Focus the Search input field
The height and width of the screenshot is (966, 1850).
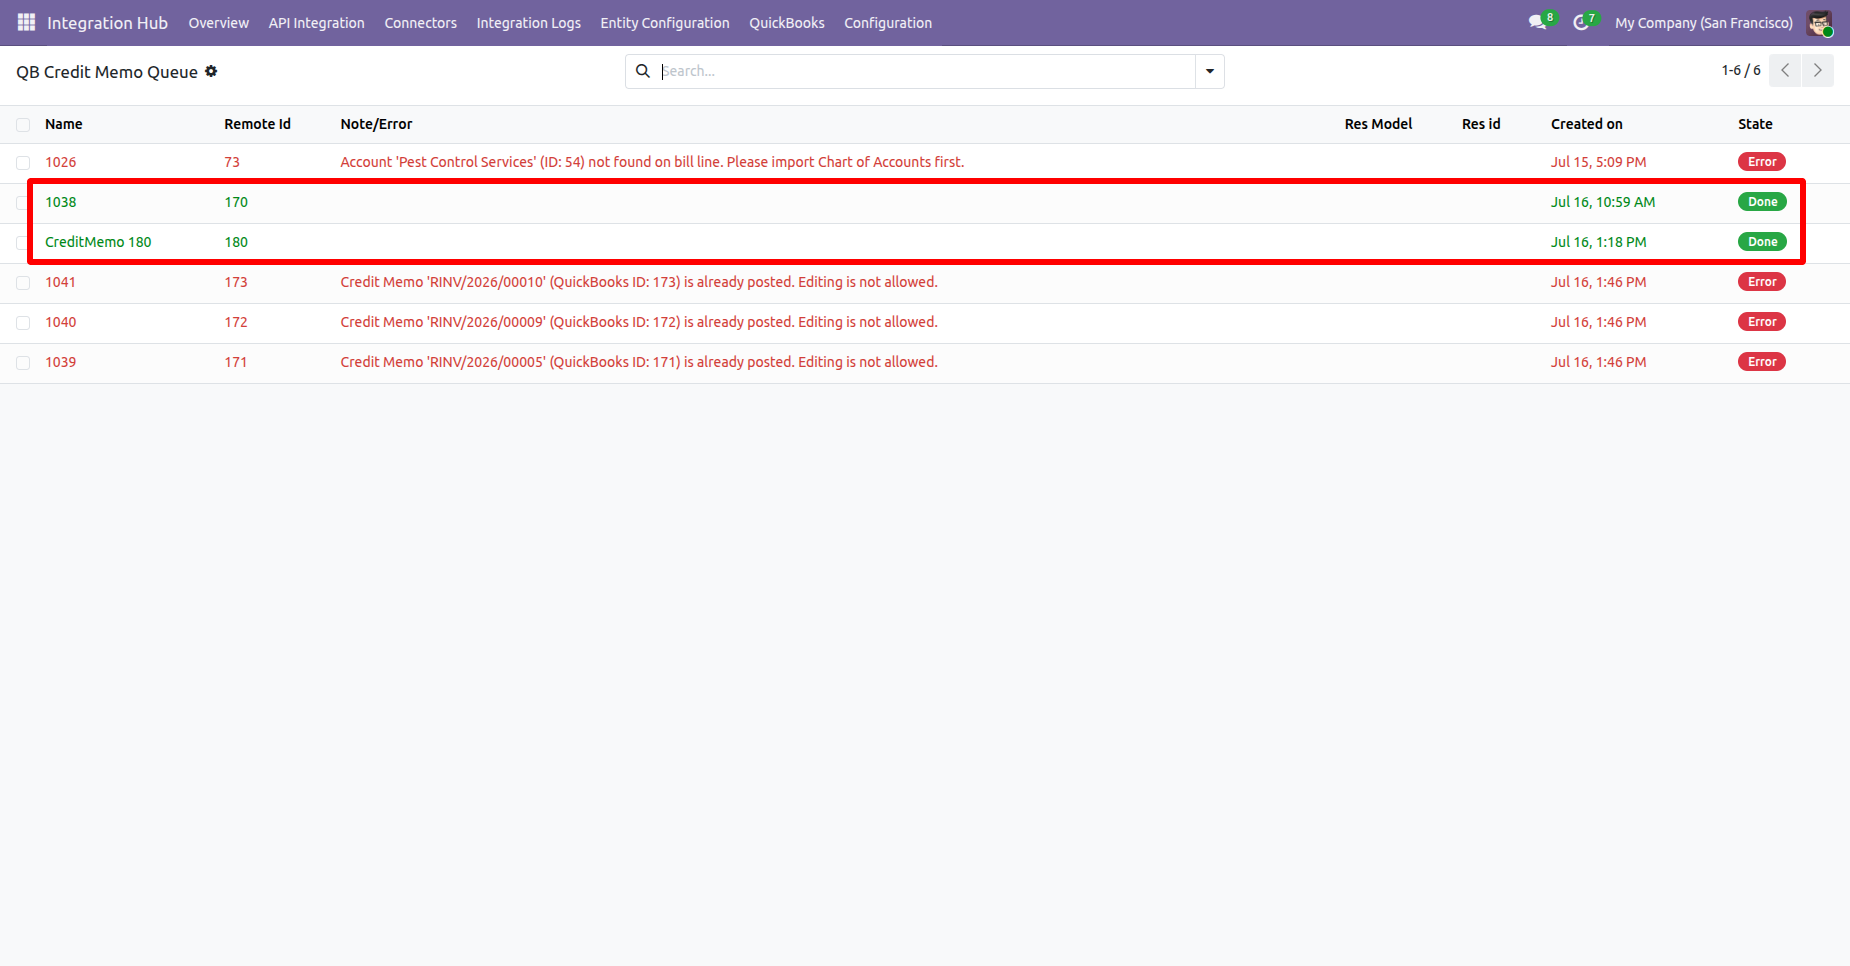click(x=926, y=71)
